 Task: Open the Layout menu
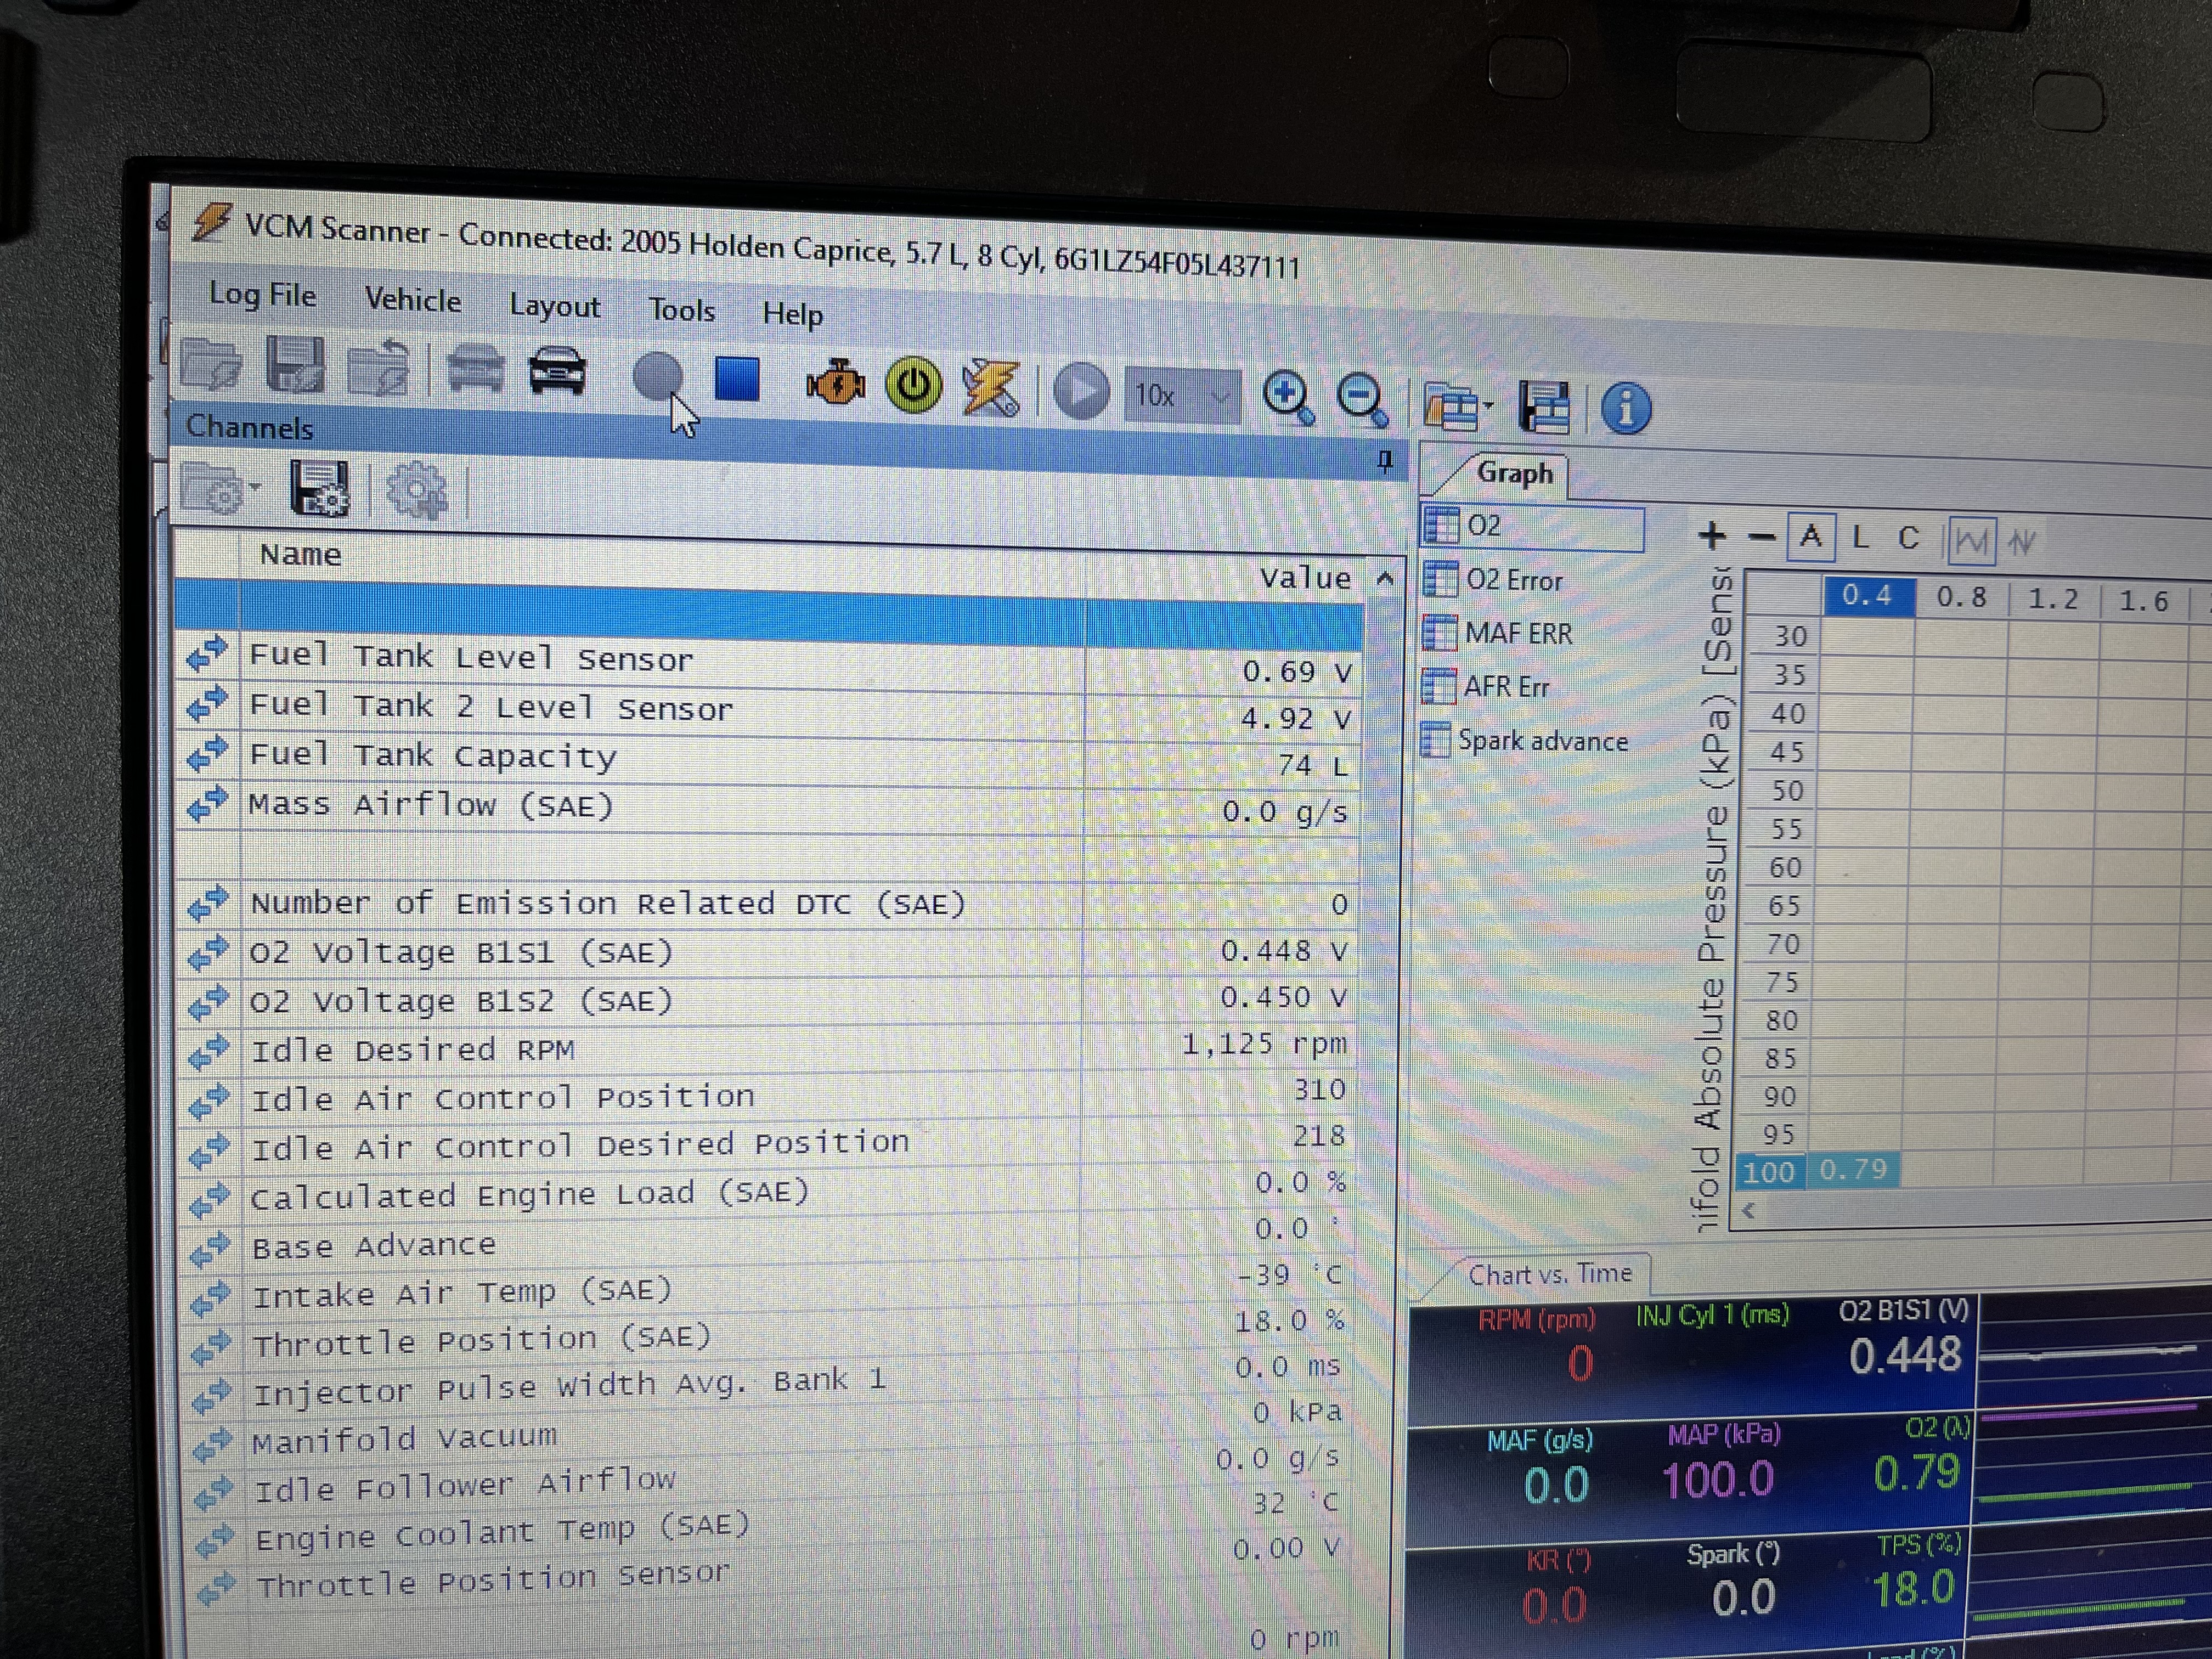click(555, 306)
